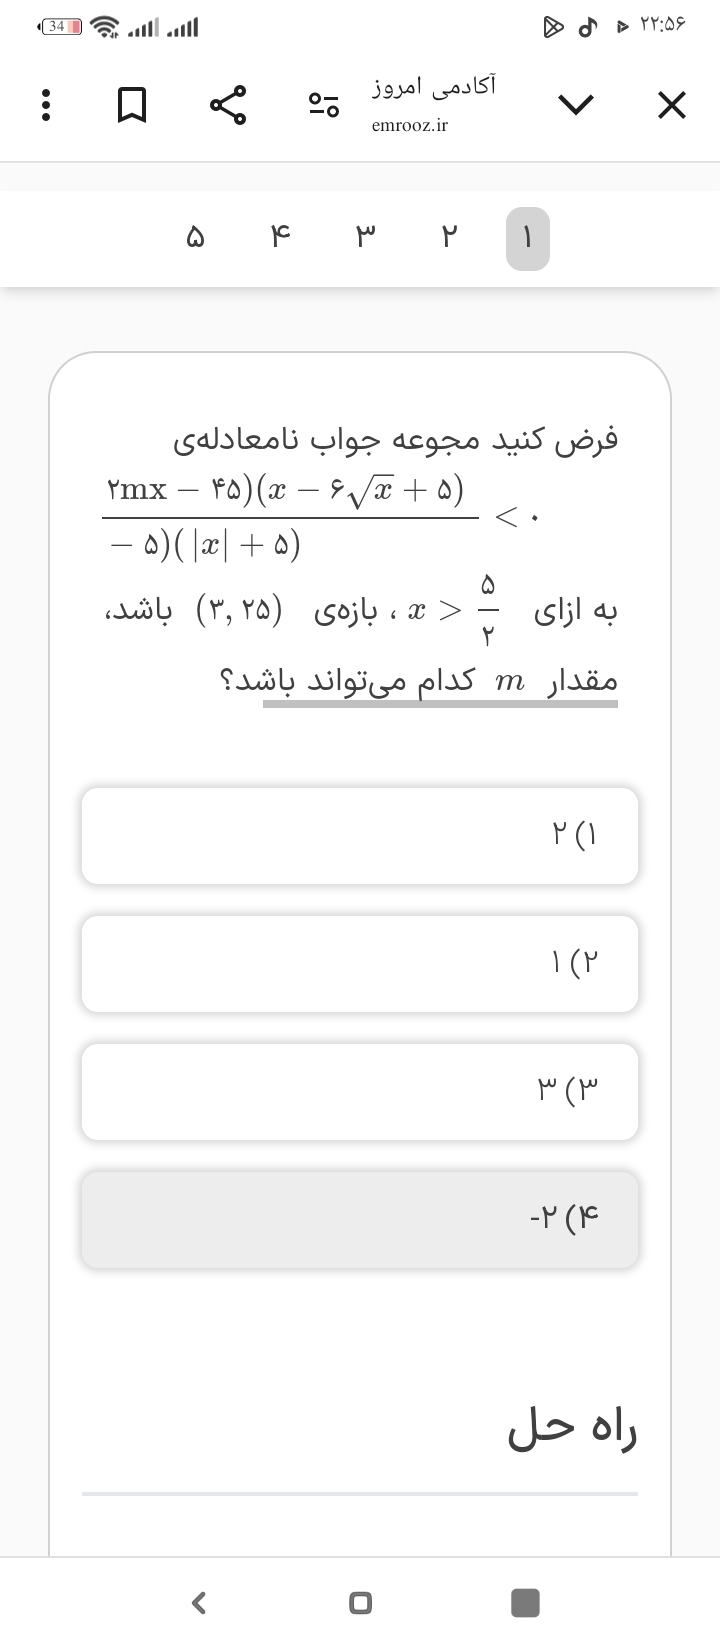This screenshot has width=720, height=1650.
Task: Open the three-dot overflow menu
Action: click(43, 105)
